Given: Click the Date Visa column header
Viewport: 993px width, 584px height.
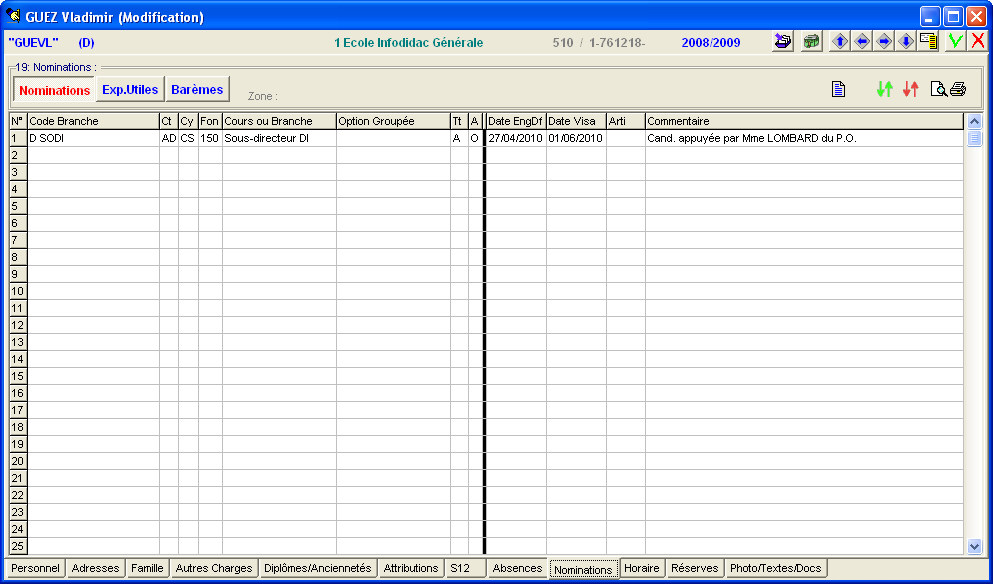Looking at the screenshot, I should (x=576, y=121).
